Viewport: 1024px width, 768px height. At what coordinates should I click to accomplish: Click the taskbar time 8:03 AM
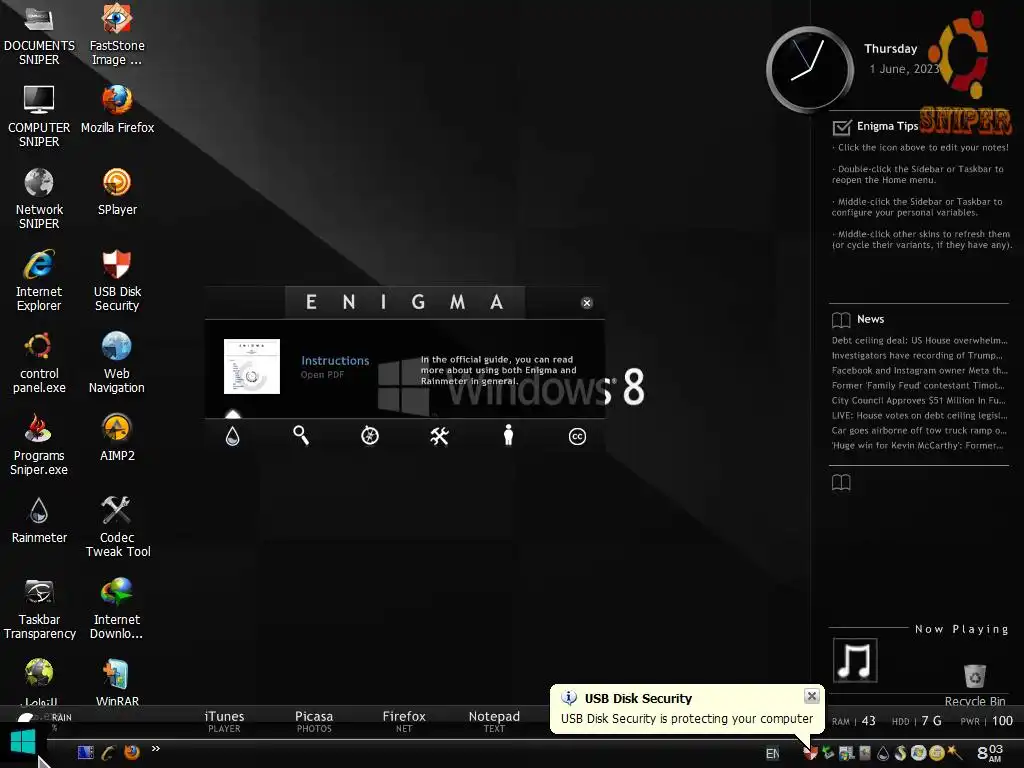click(989, 752)
